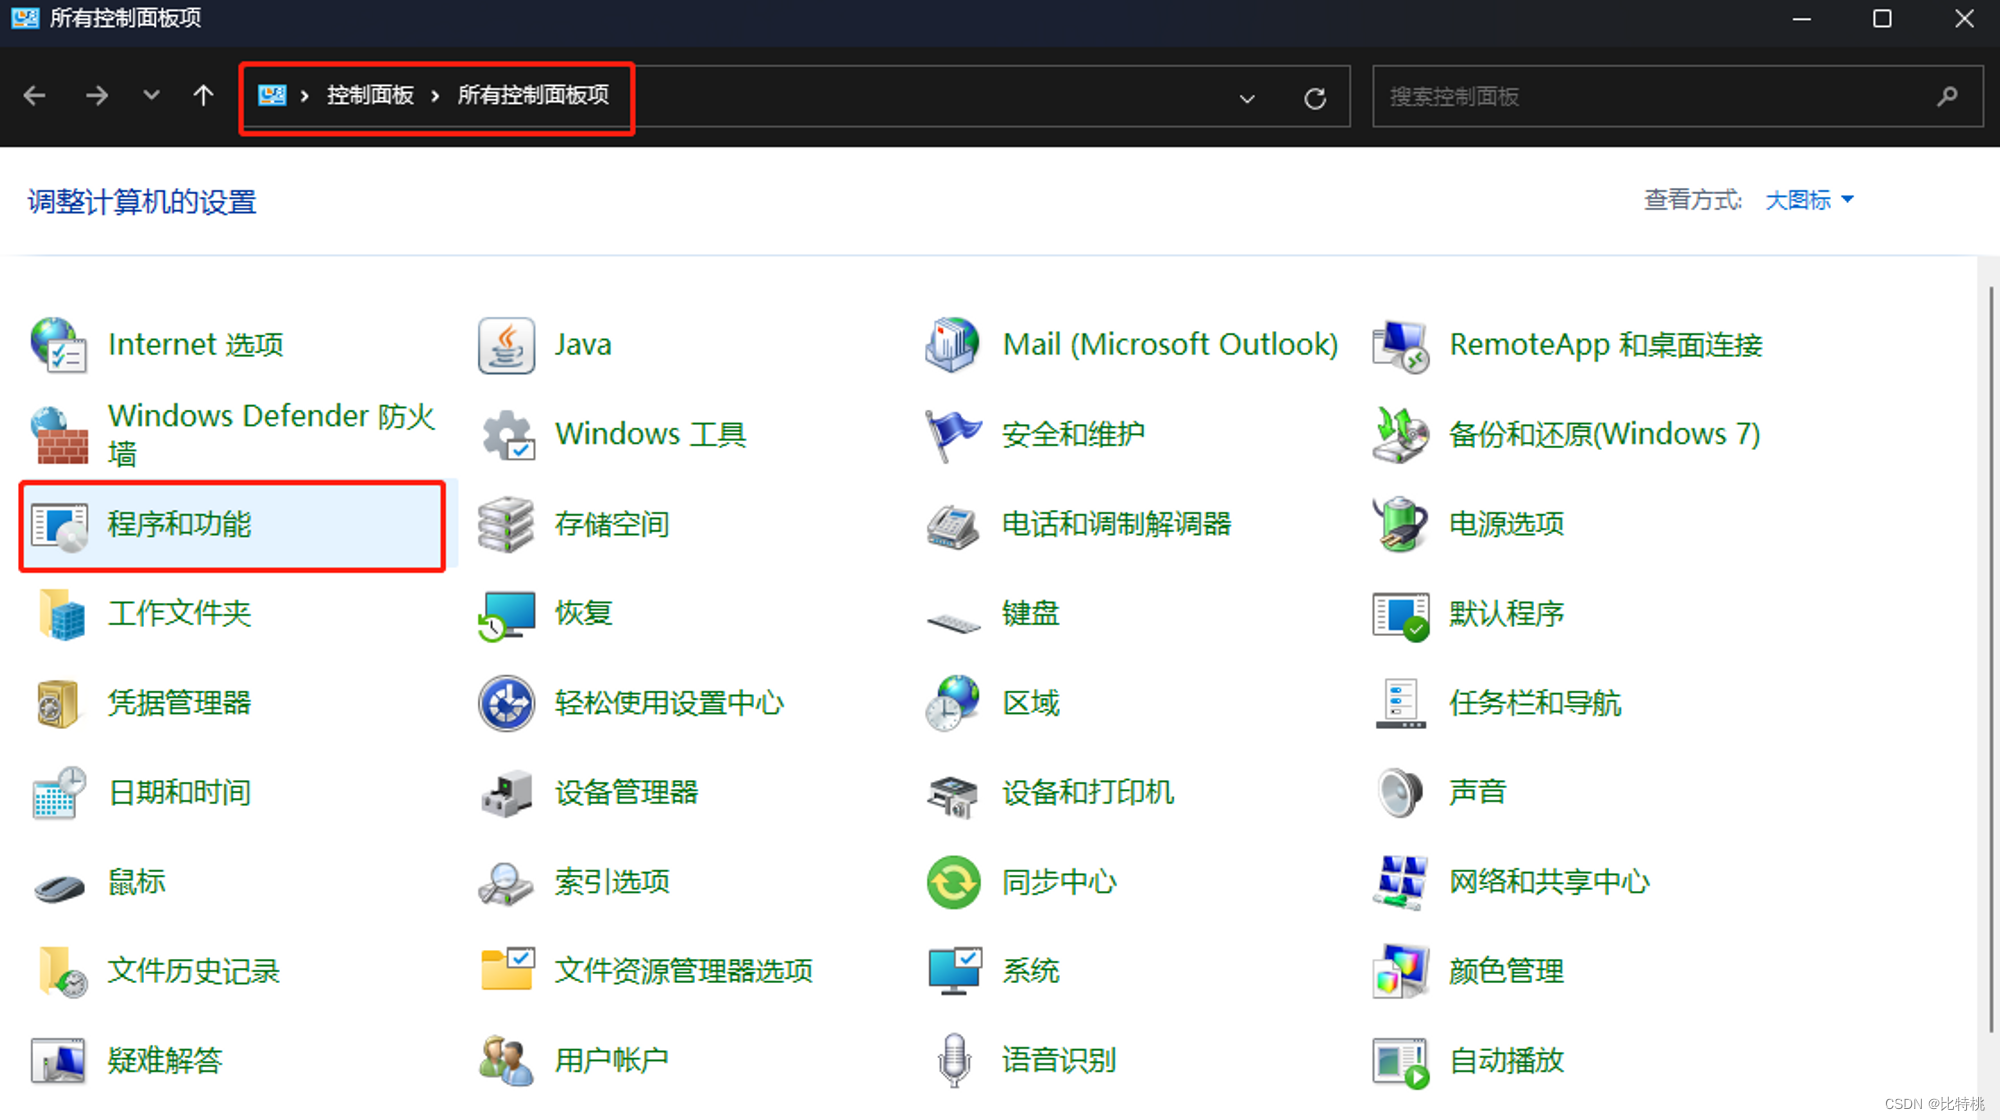Click the 搜索控制面板 search field
Image resolution: width=2000 pixels, height=1120 pixels.
pyautogui.click(x=1678, y=97)
